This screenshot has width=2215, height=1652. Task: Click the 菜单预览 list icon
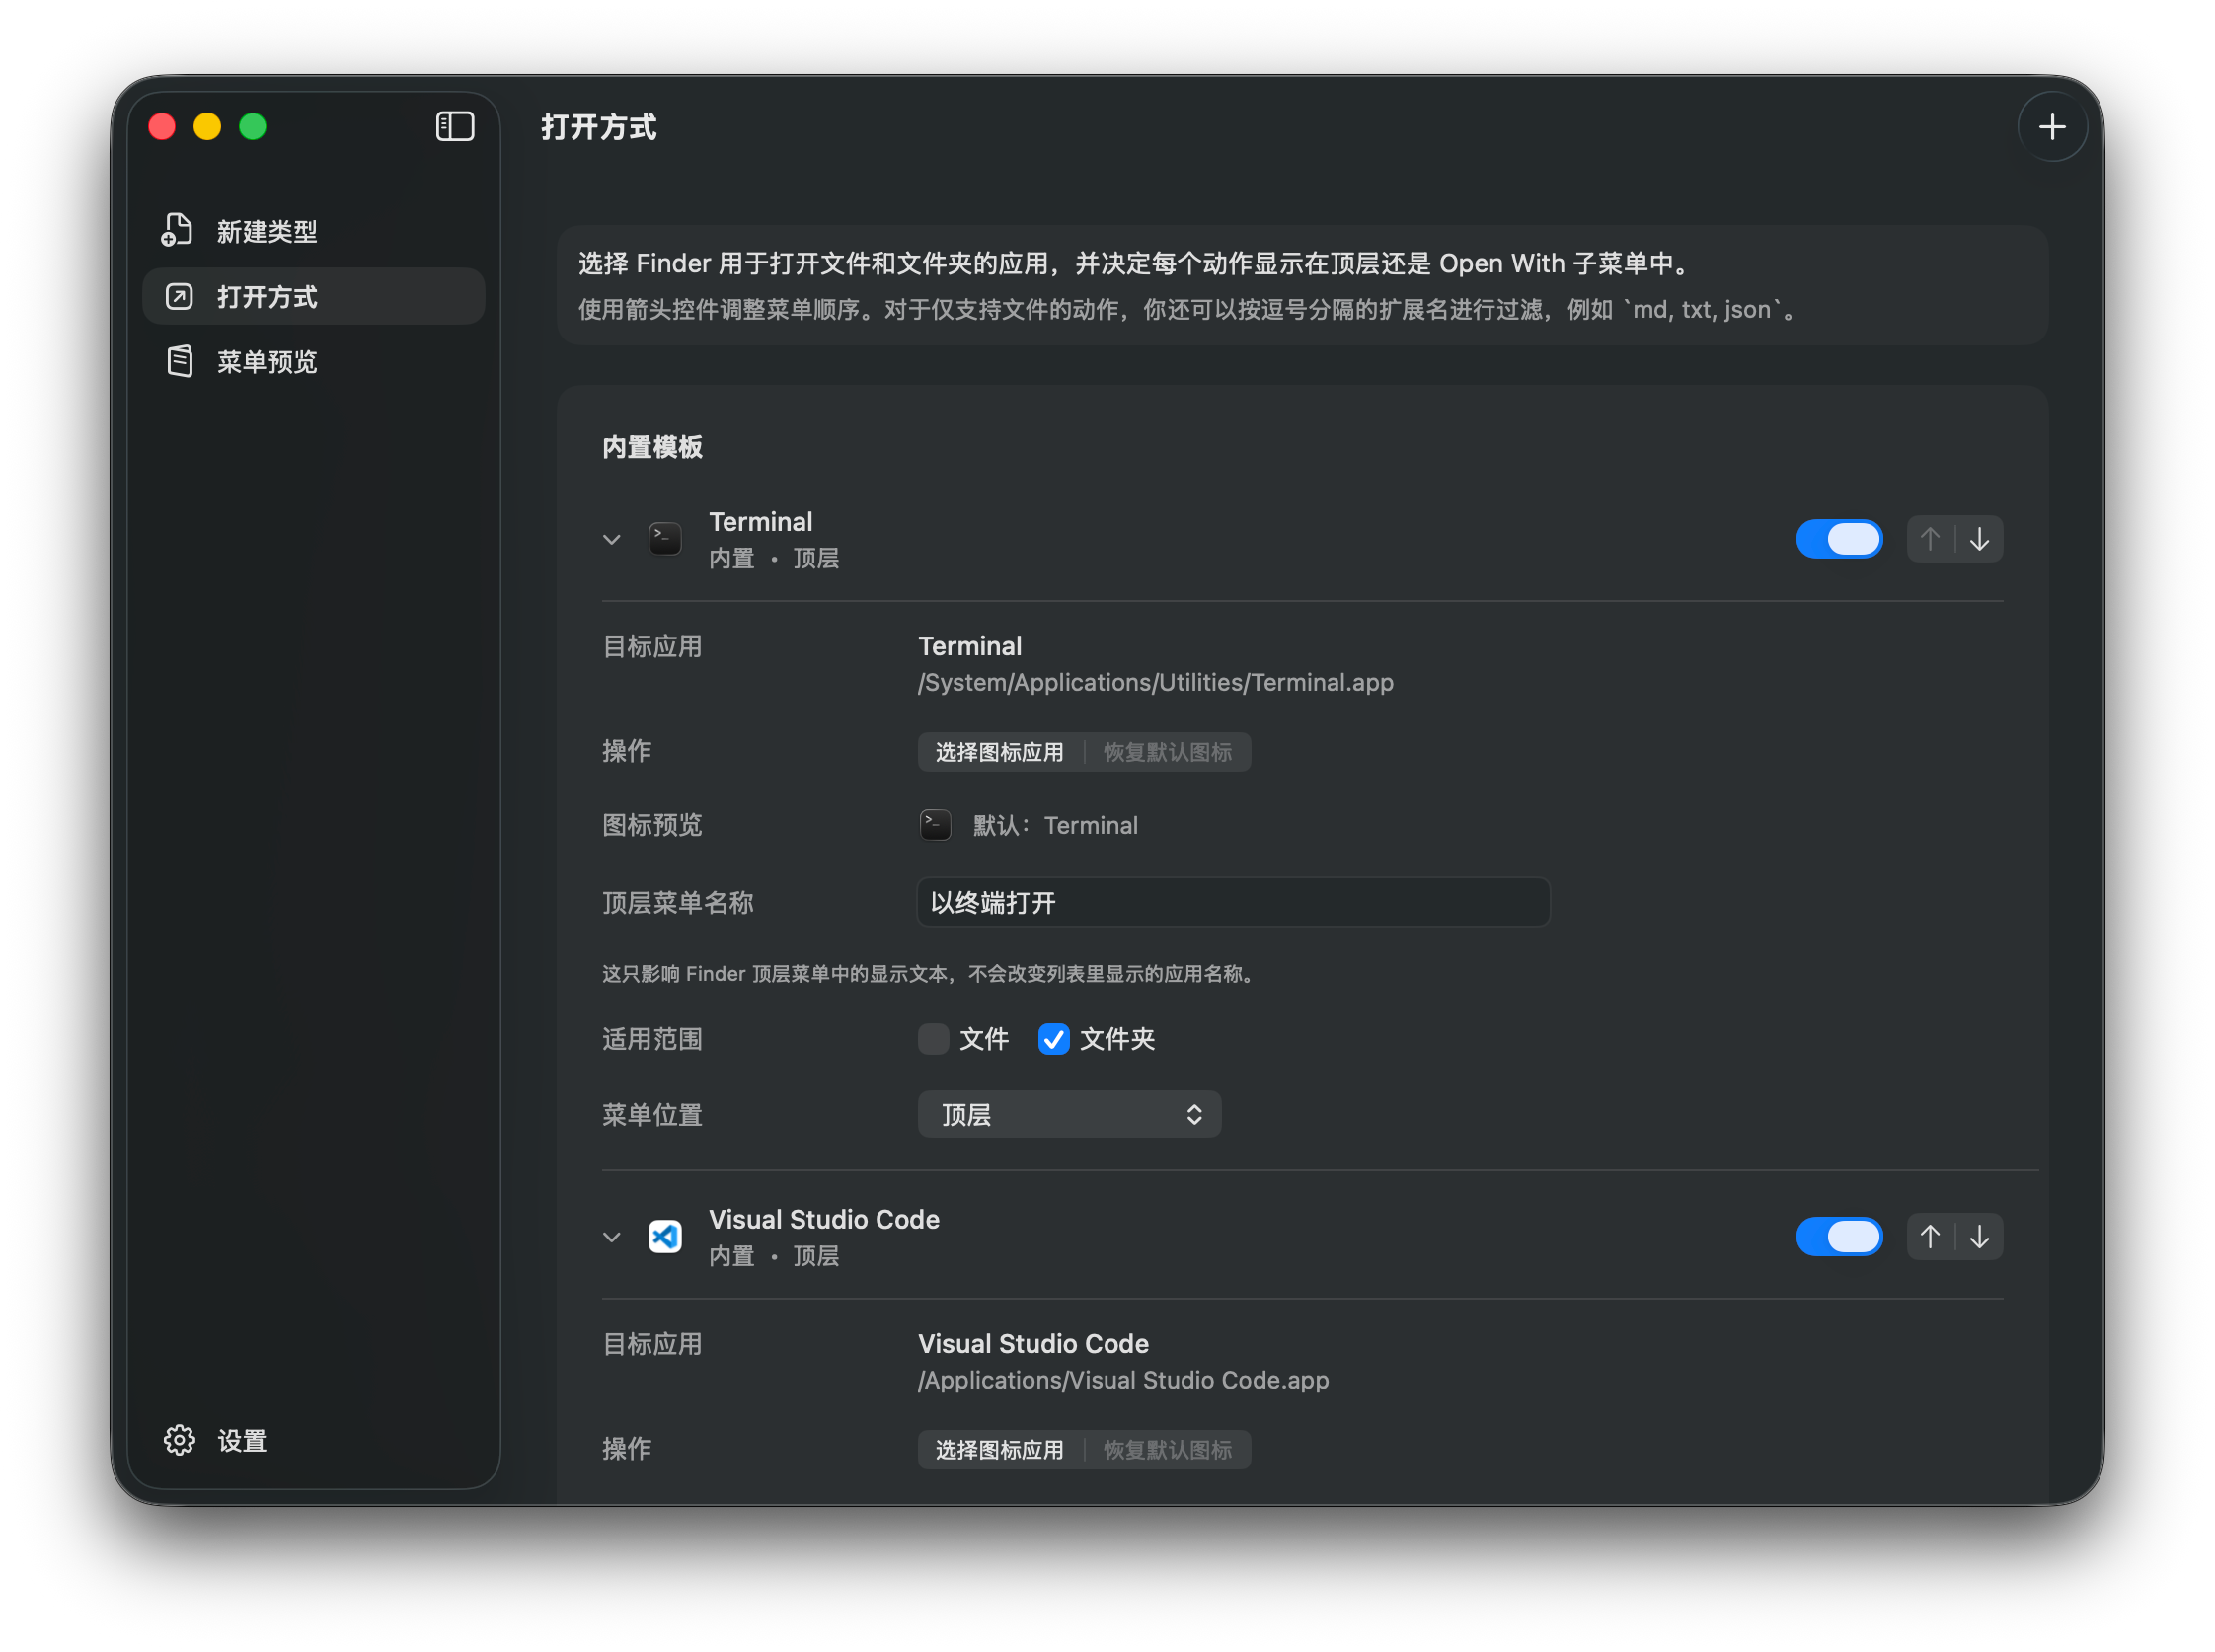point(180,361)
